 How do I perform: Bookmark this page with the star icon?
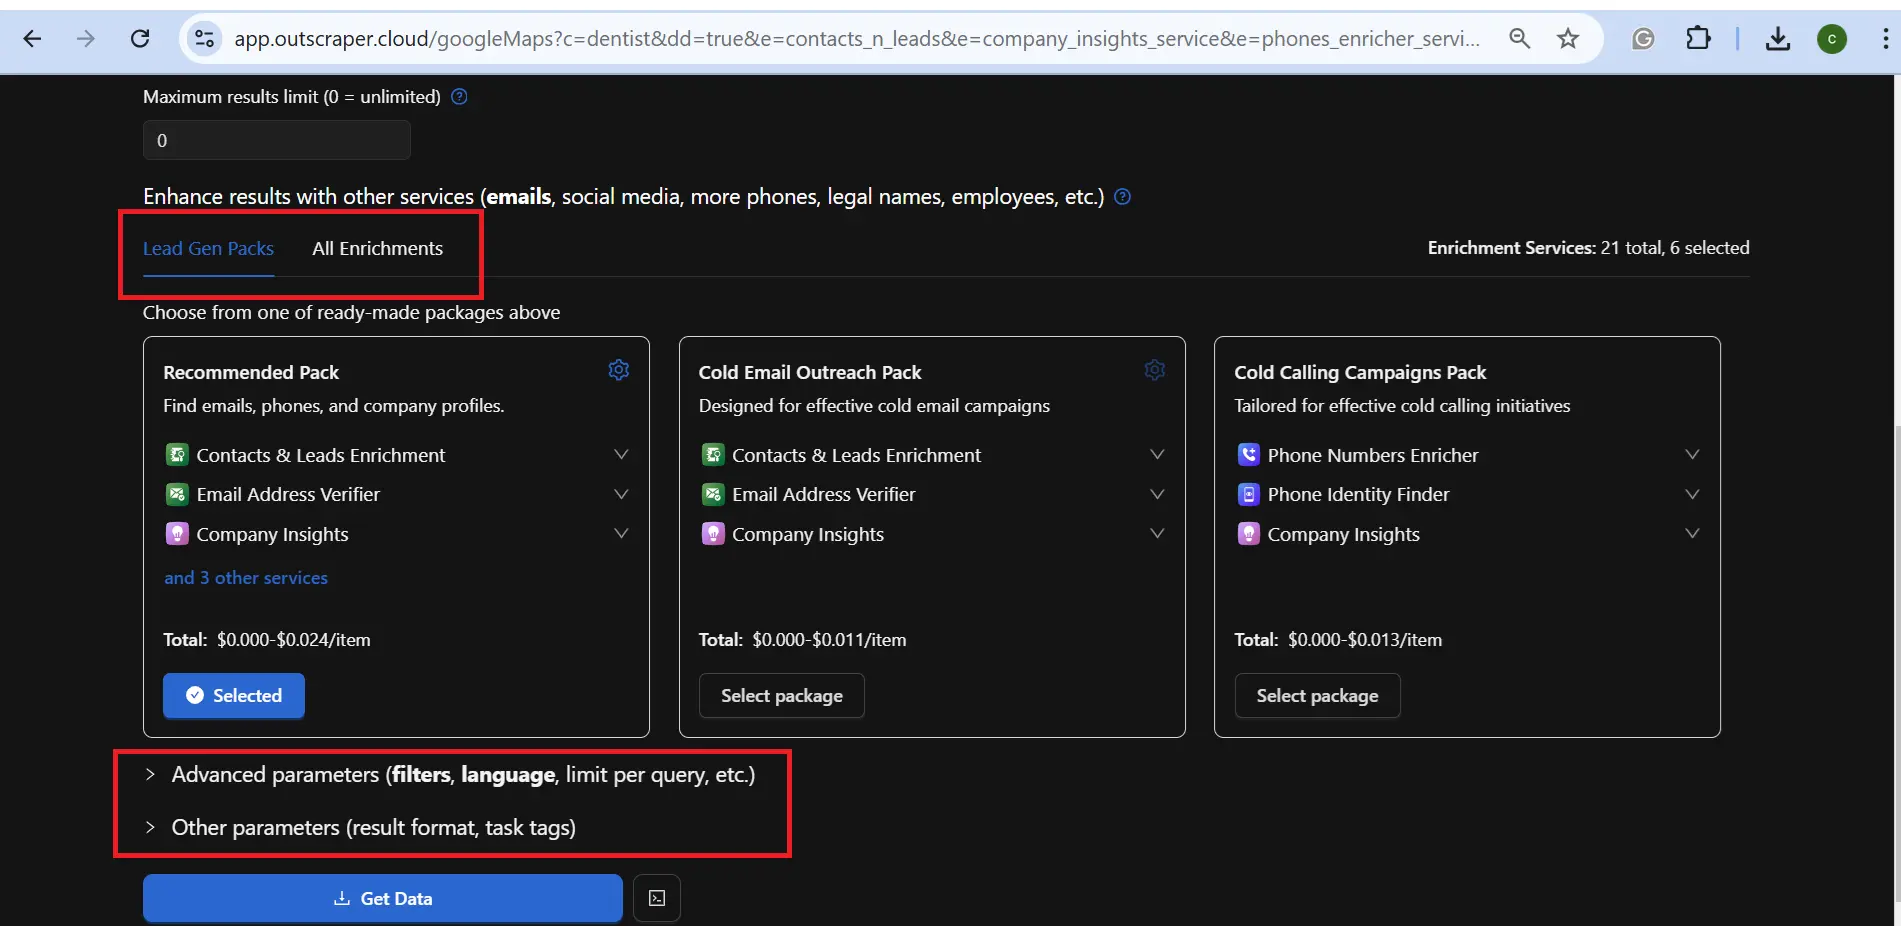click(1567, 39)
